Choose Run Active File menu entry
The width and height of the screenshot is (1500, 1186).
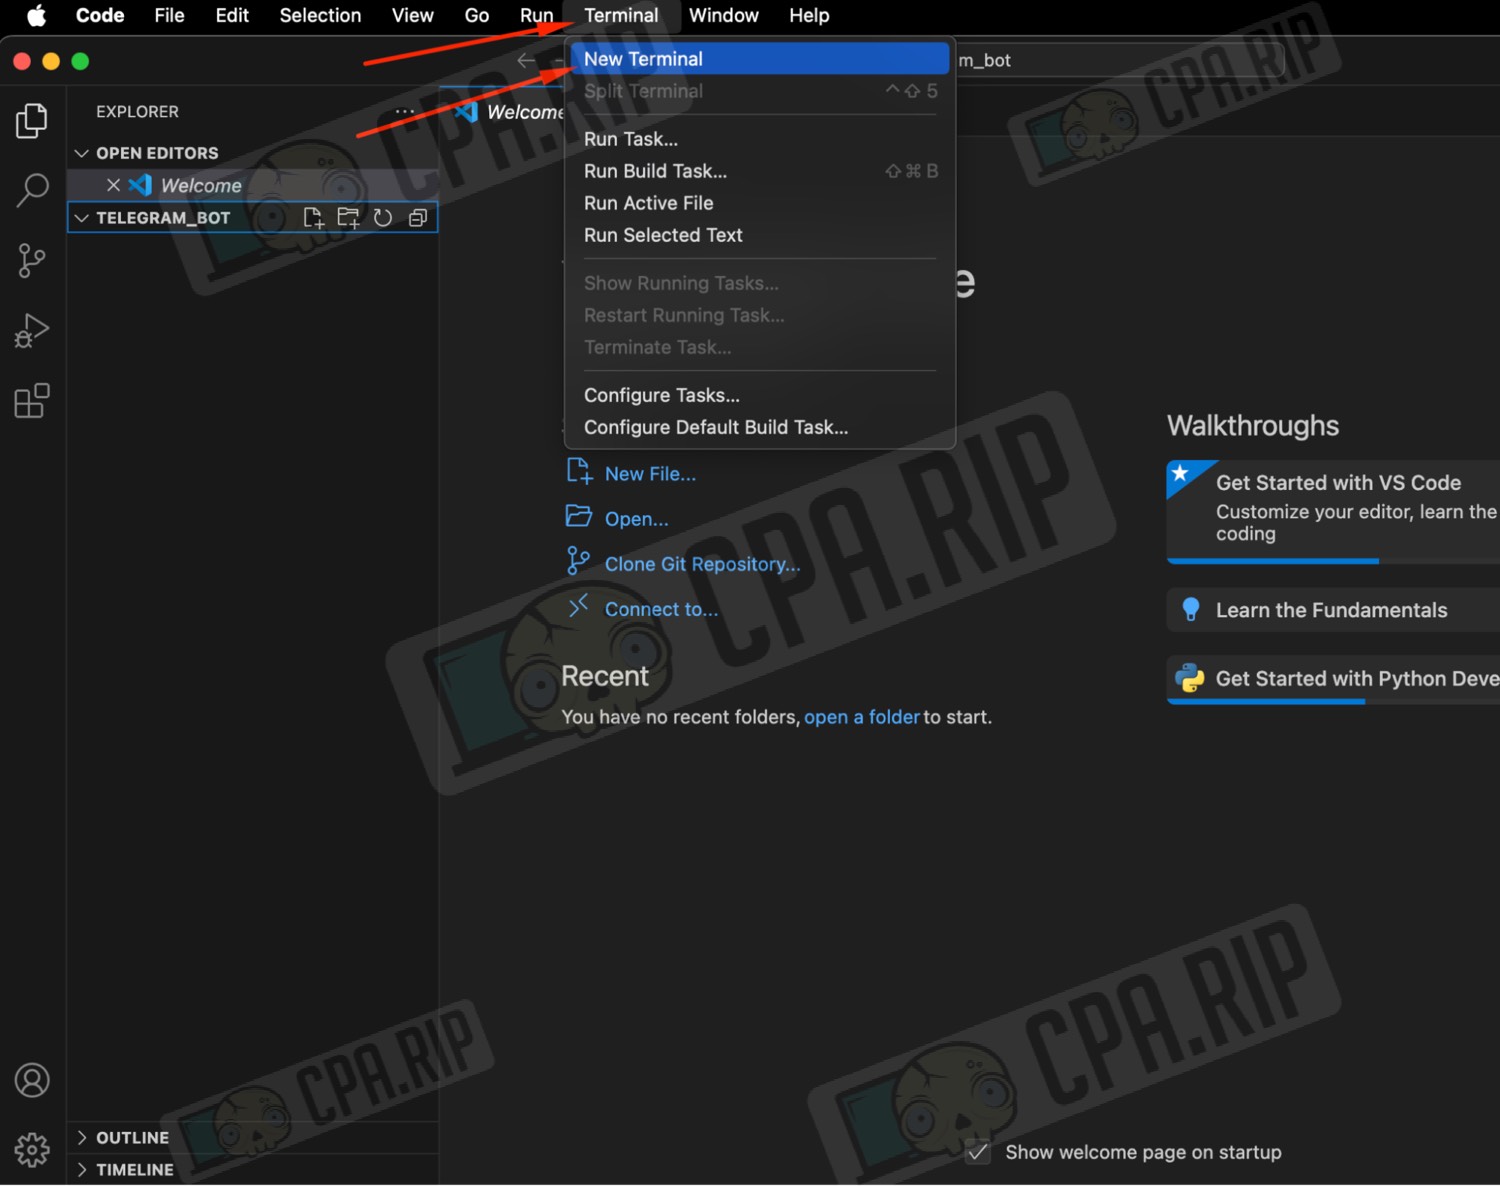tap(760, 203)
